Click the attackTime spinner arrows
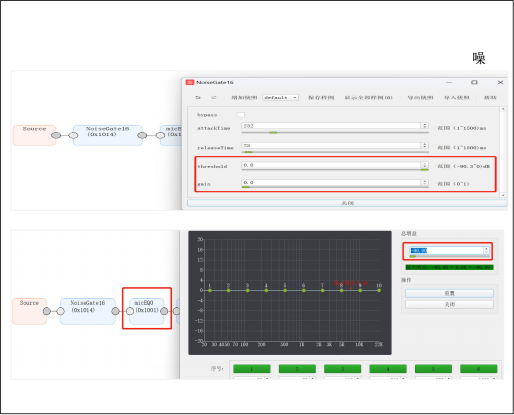 click(x=425, y=126)
